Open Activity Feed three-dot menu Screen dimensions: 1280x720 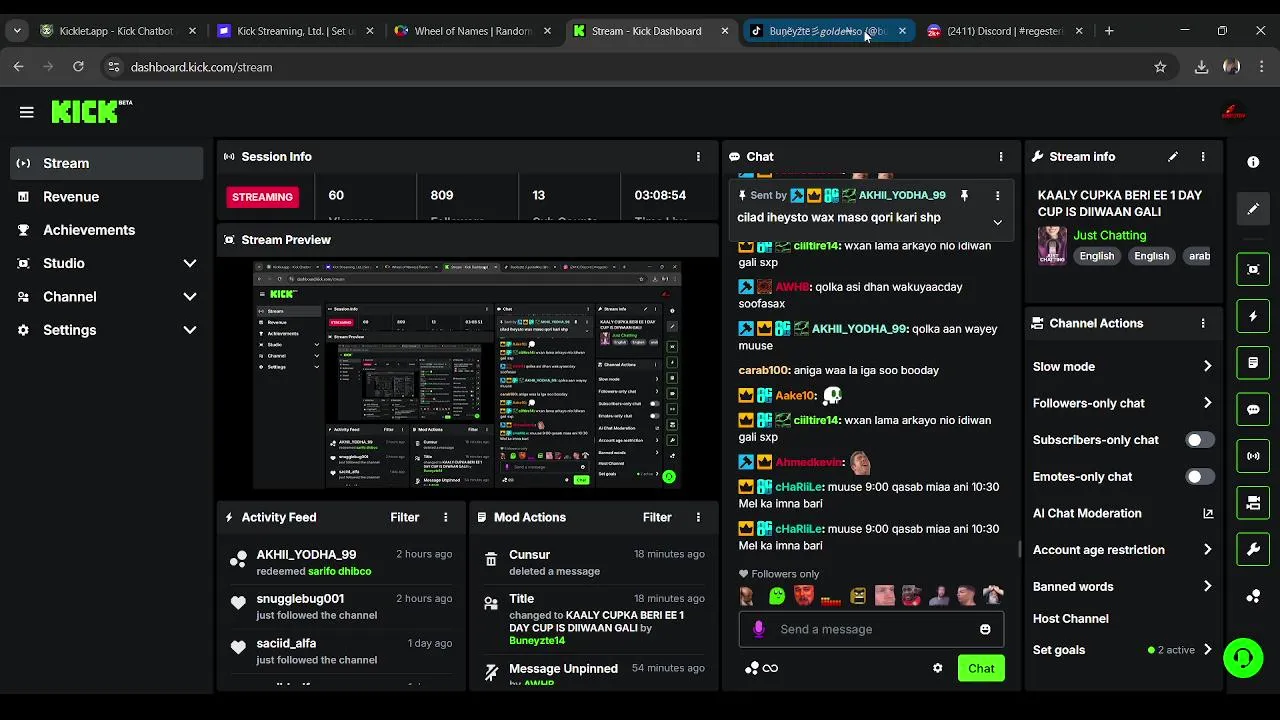pos(446,518)
